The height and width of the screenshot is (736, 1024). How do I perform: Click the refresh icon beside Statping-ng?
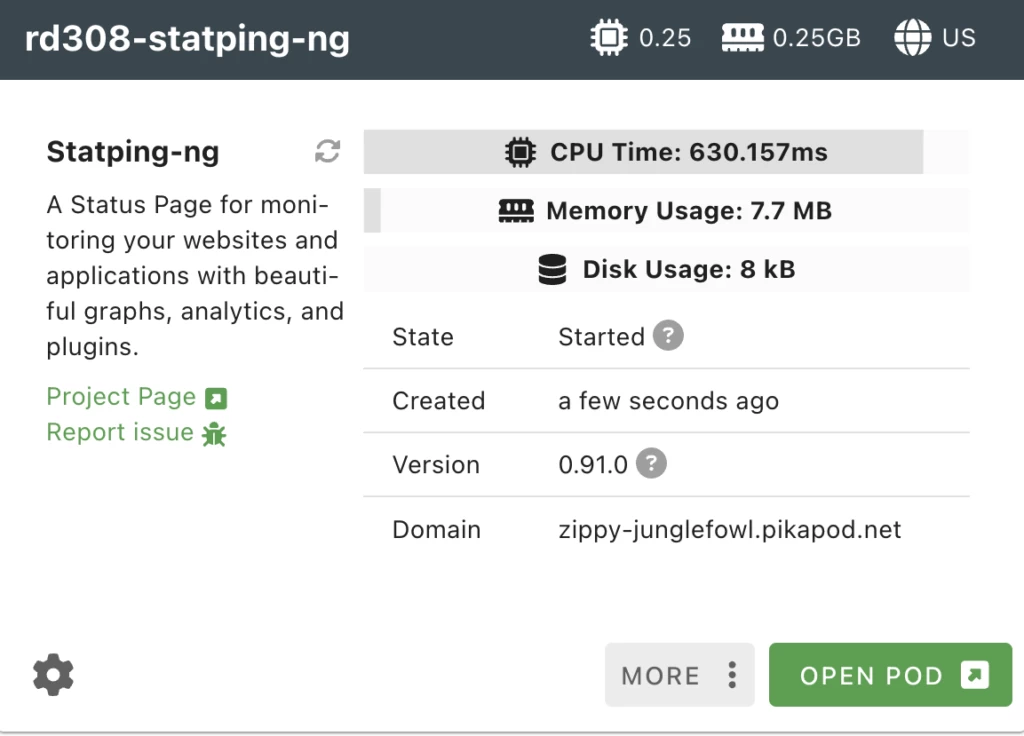(x=328, y=152)
